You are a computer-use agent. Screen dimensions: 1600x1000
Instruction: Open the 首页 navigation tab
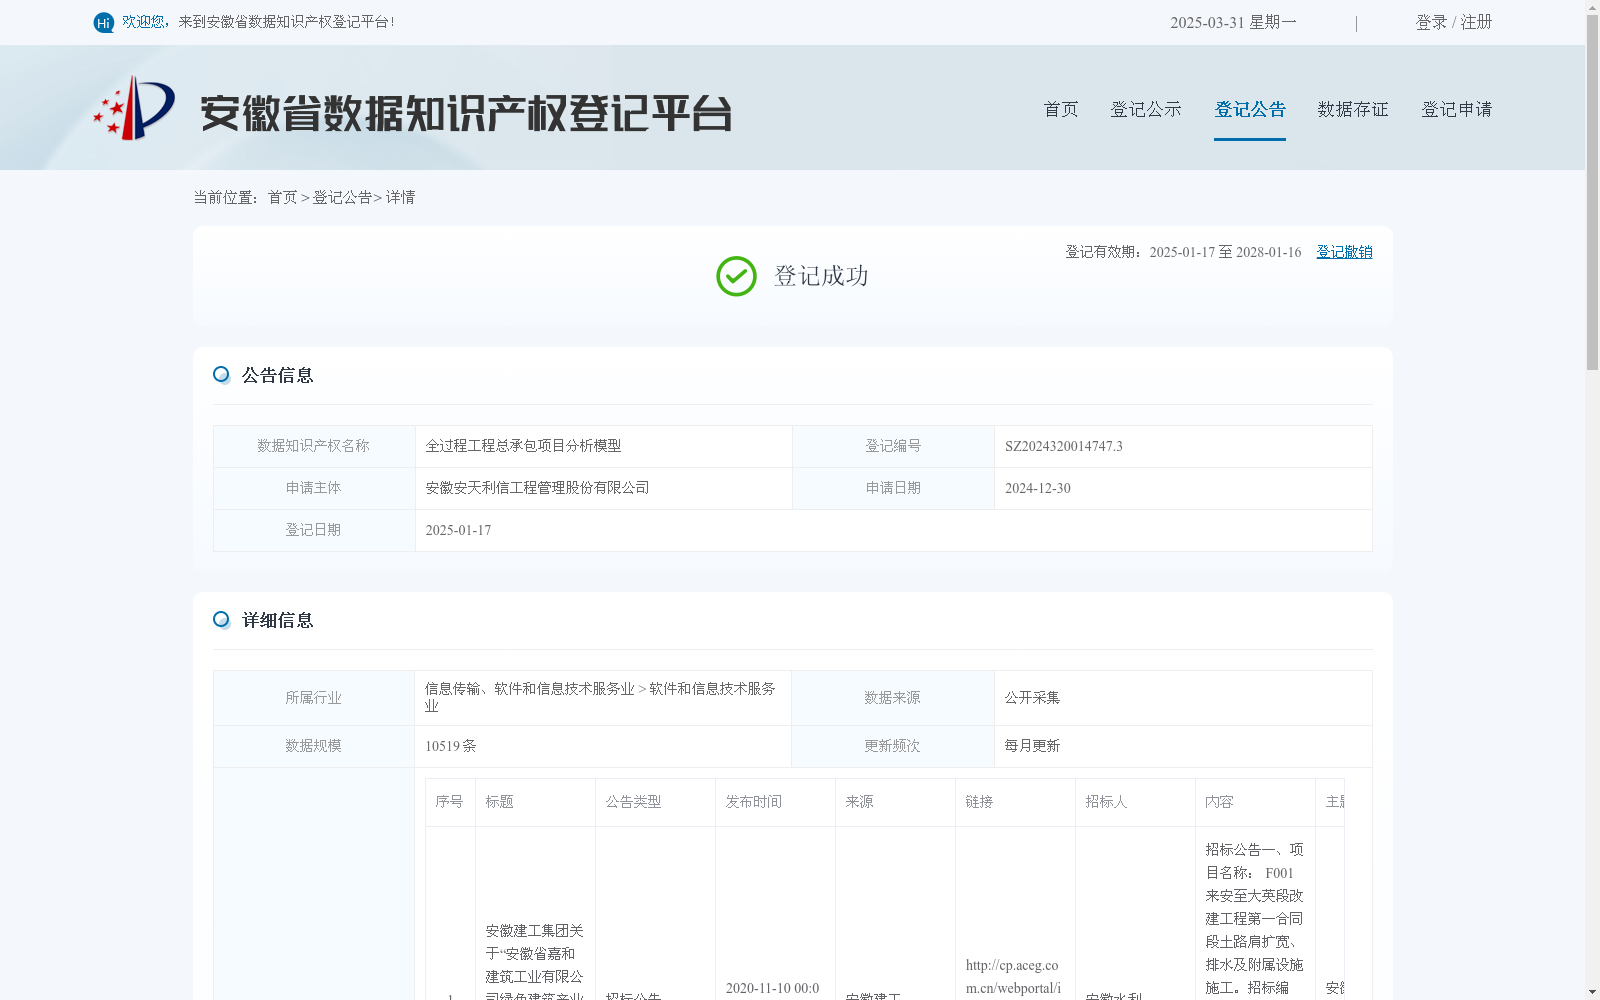click(x=1061, y=109)
